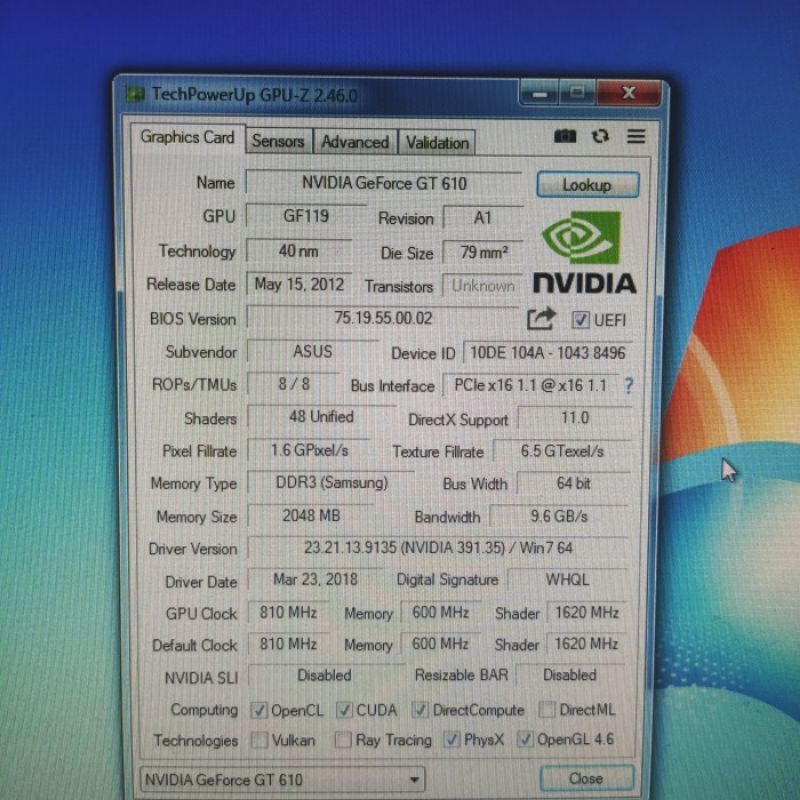The height and width of the screenshot is (800, 800).
Task: Click the BIOS Version field 75.19.55.00.02
Action: pyautogui.click(x=383, y=318)
